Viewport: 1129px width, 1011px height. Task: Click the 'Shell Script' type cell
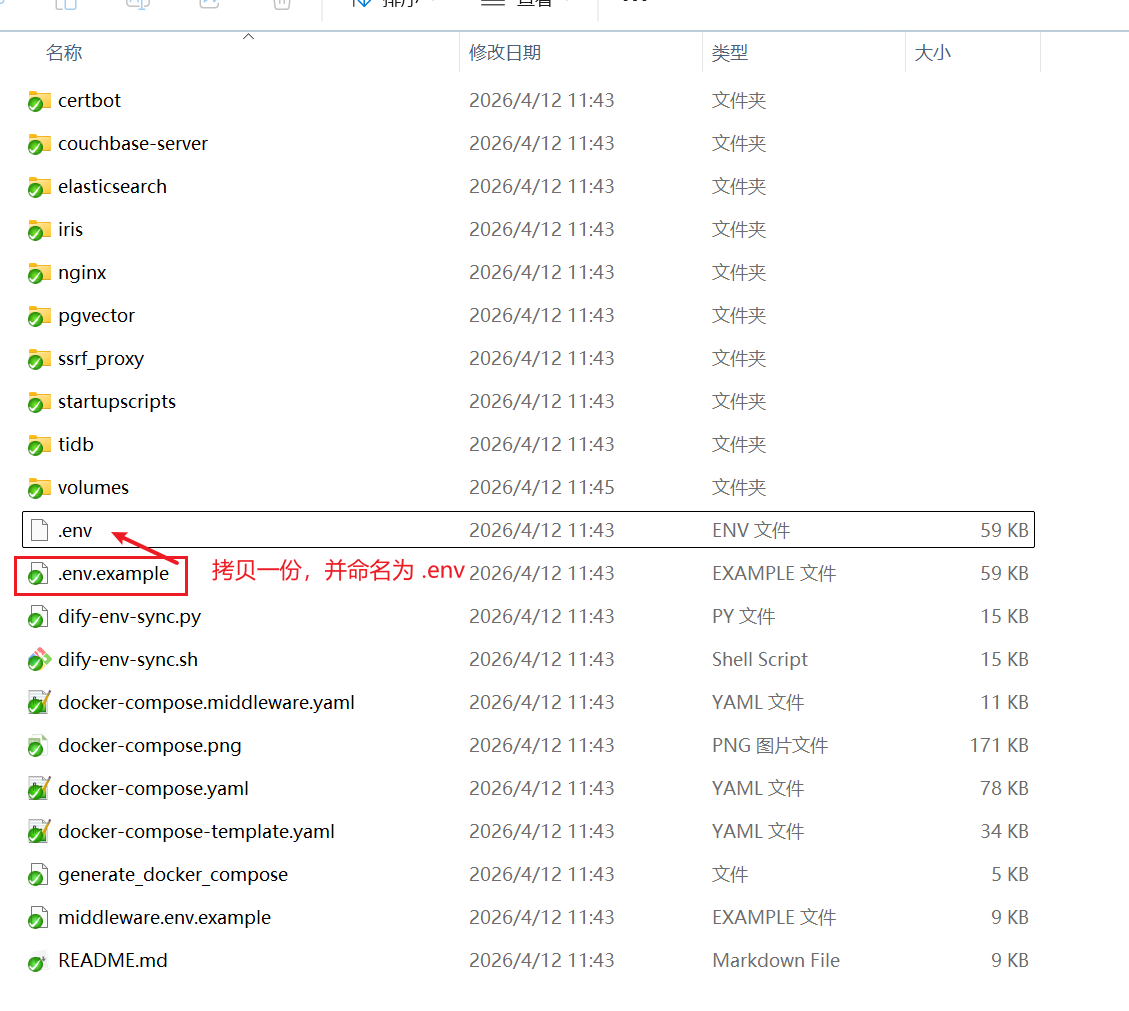[760, 660]
